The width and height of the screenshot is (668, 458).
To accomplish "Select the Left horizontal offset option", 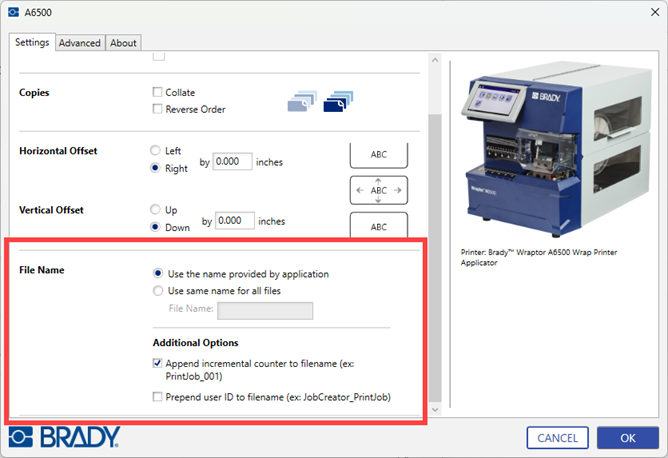I will click(x=155, y=151).
